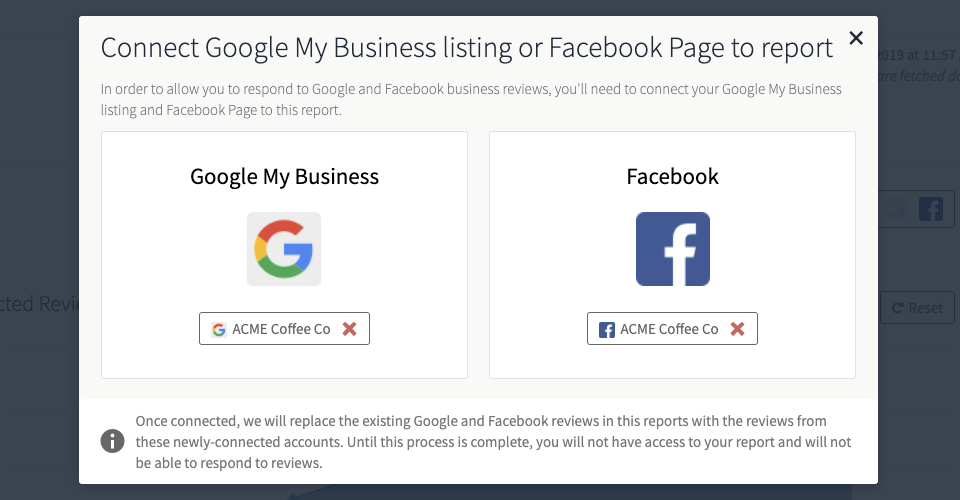Click the Reset button in background

[917, 308]
